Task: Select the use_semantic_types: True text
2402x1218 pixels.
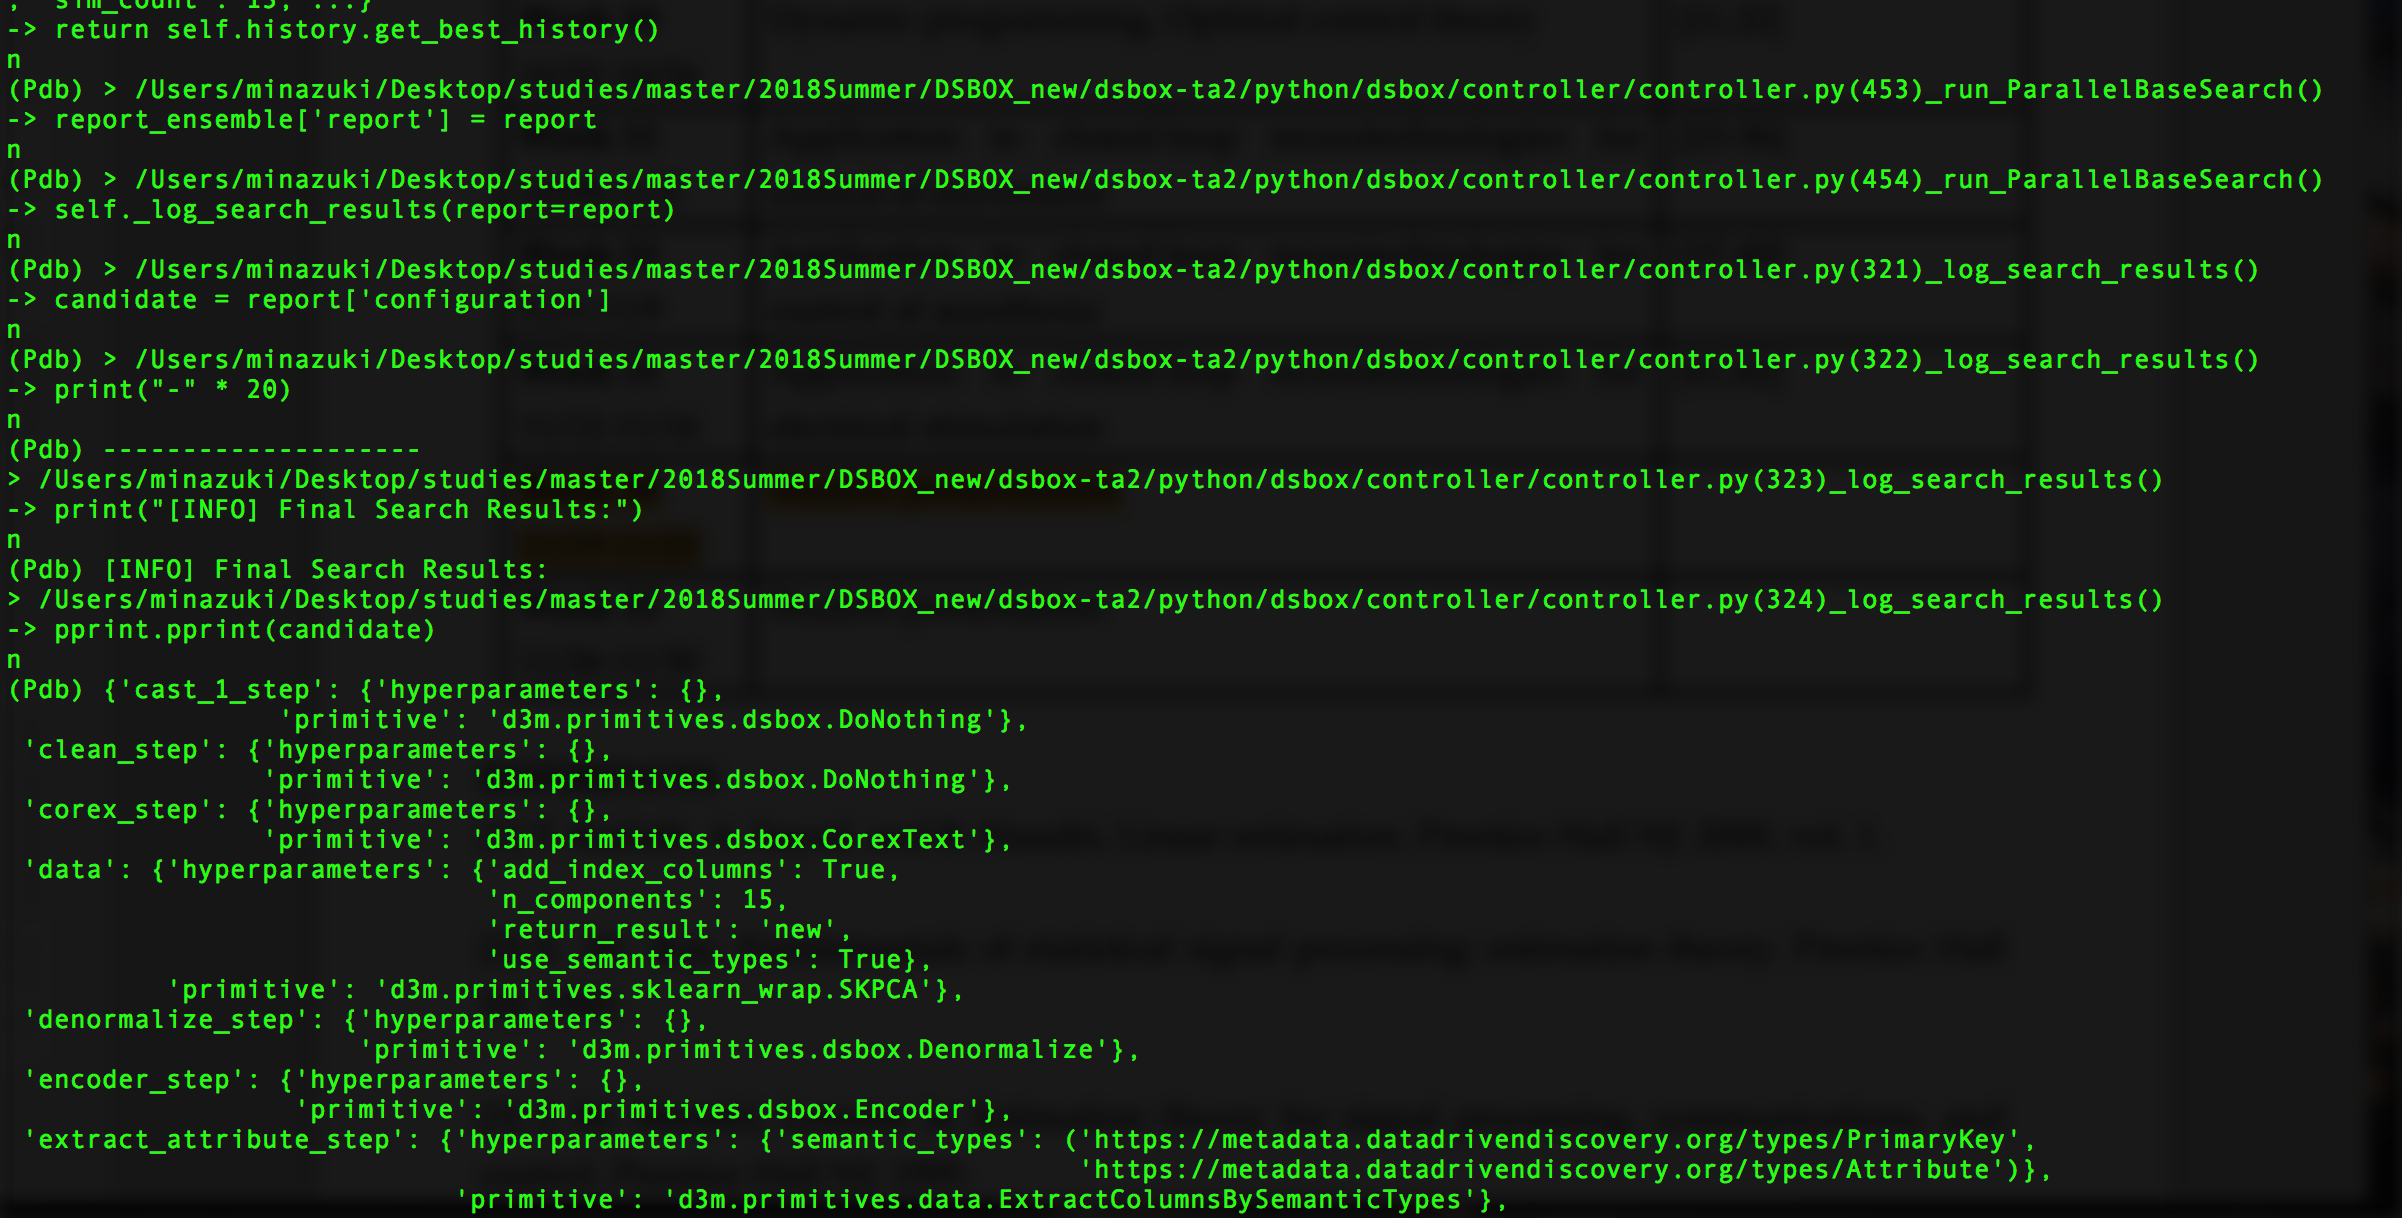Action: [710, 959]
